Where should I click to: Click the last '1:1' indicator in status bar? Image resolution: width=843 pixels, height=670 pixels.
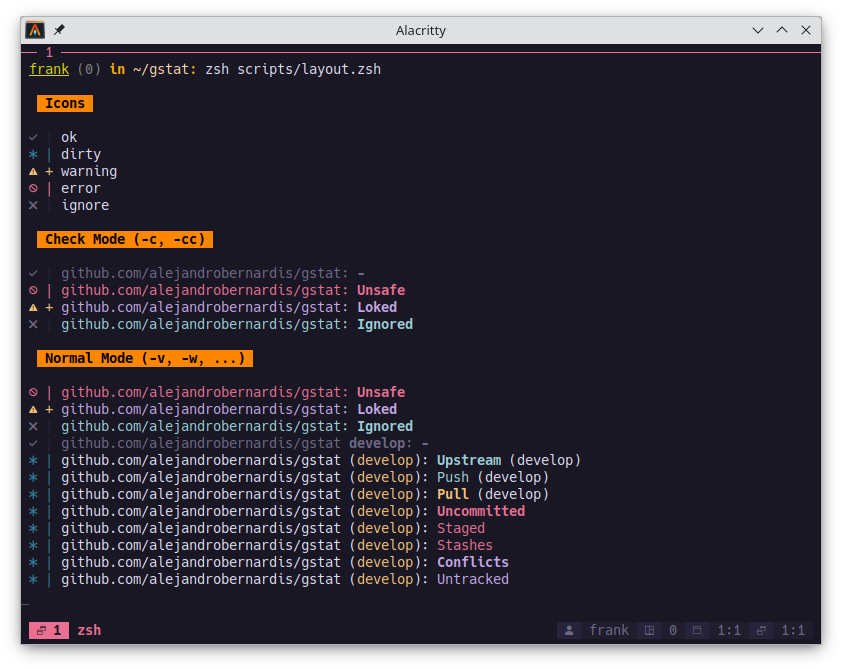tap(793, 630)
